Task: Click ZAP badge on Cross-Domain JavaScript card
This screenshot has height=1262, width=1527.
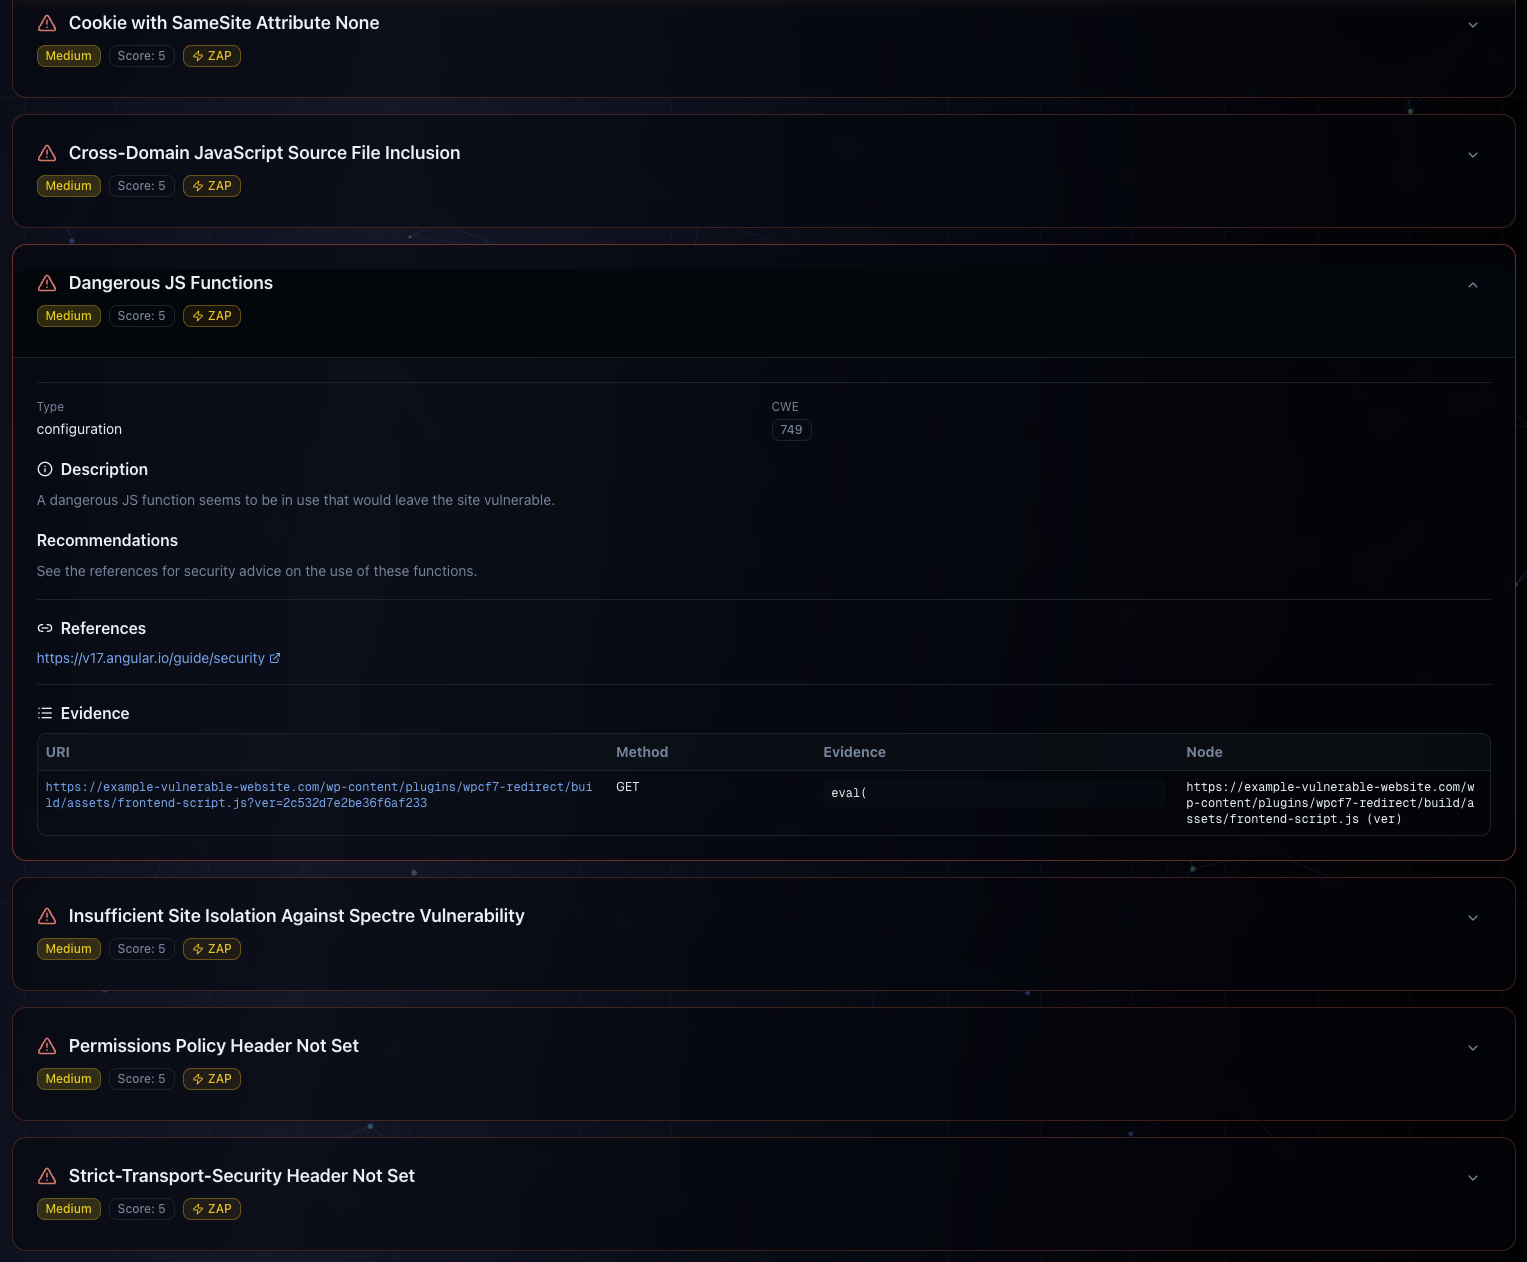Action: [x=212, y=186]
